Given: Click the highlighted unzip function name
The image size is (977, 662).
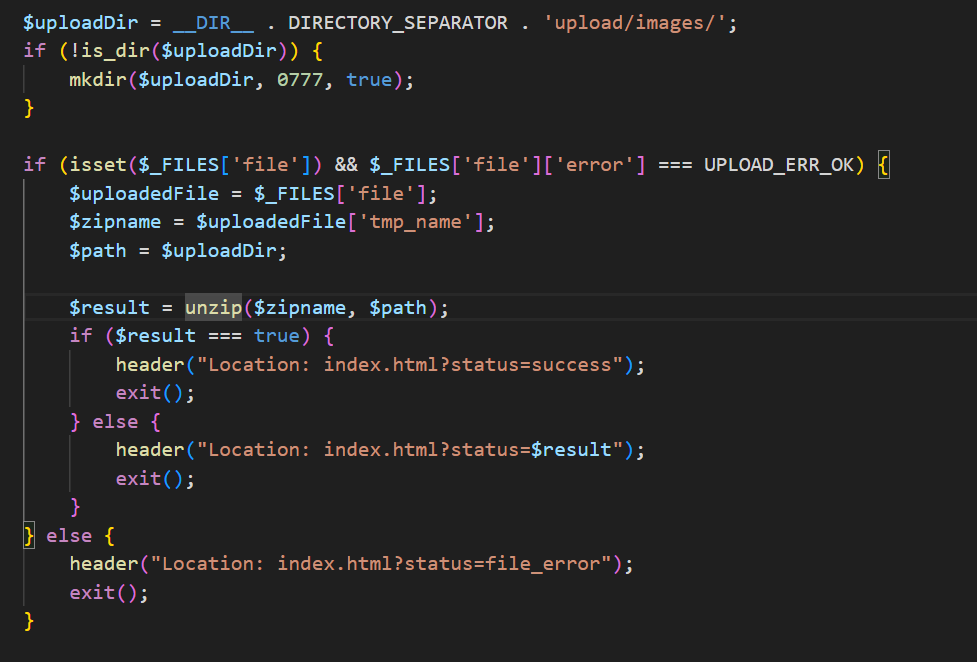Looking at the screenshot, I should pyautogui.click(x=213, y=307).
